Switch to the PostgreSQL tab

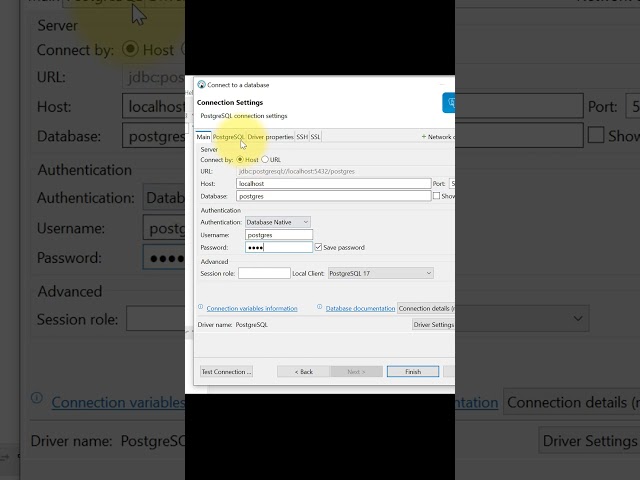(x=229, y=137)
